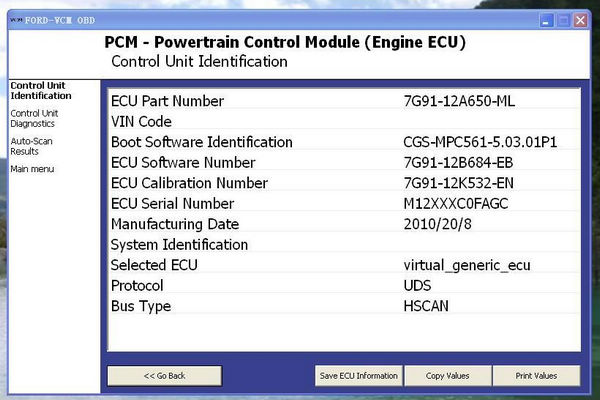Click the VCM app icon in title bar
Screen dimensions: 600x400
(x=14, y=19)
